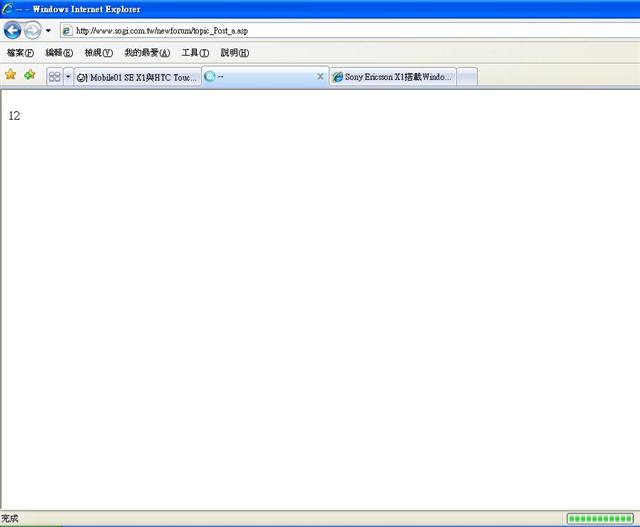Open the 編輯 (Edit) menu
Image resolution: width=640 pixels, height=527 pixels.
(59, 53)
